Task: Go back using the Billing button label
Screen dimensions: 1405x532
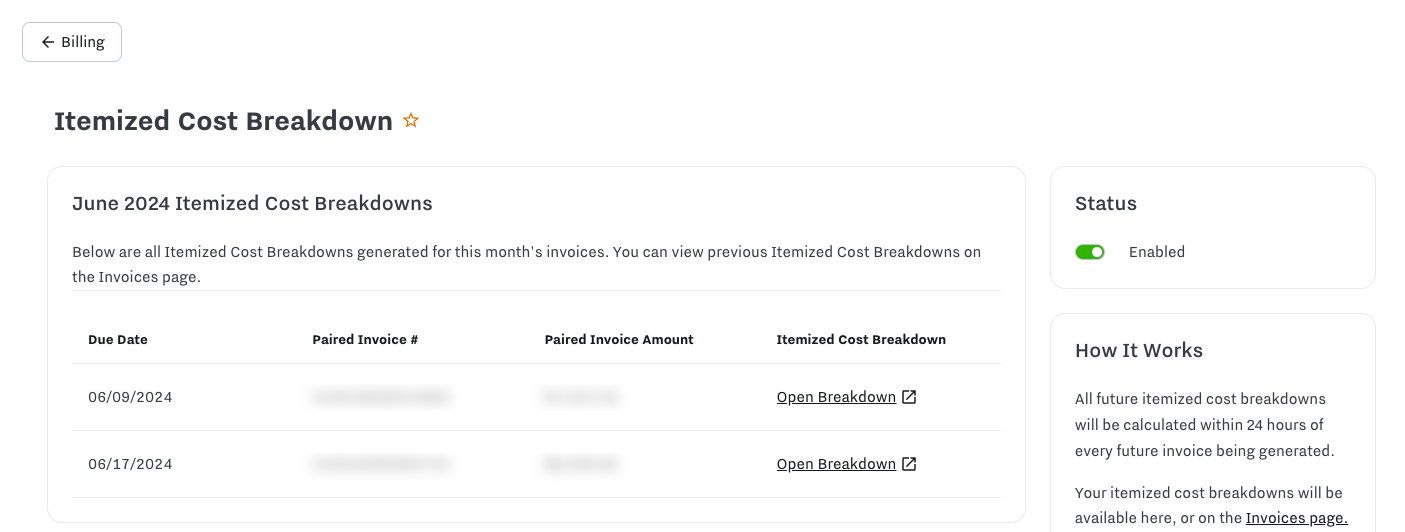Action: tap(83, 42)
